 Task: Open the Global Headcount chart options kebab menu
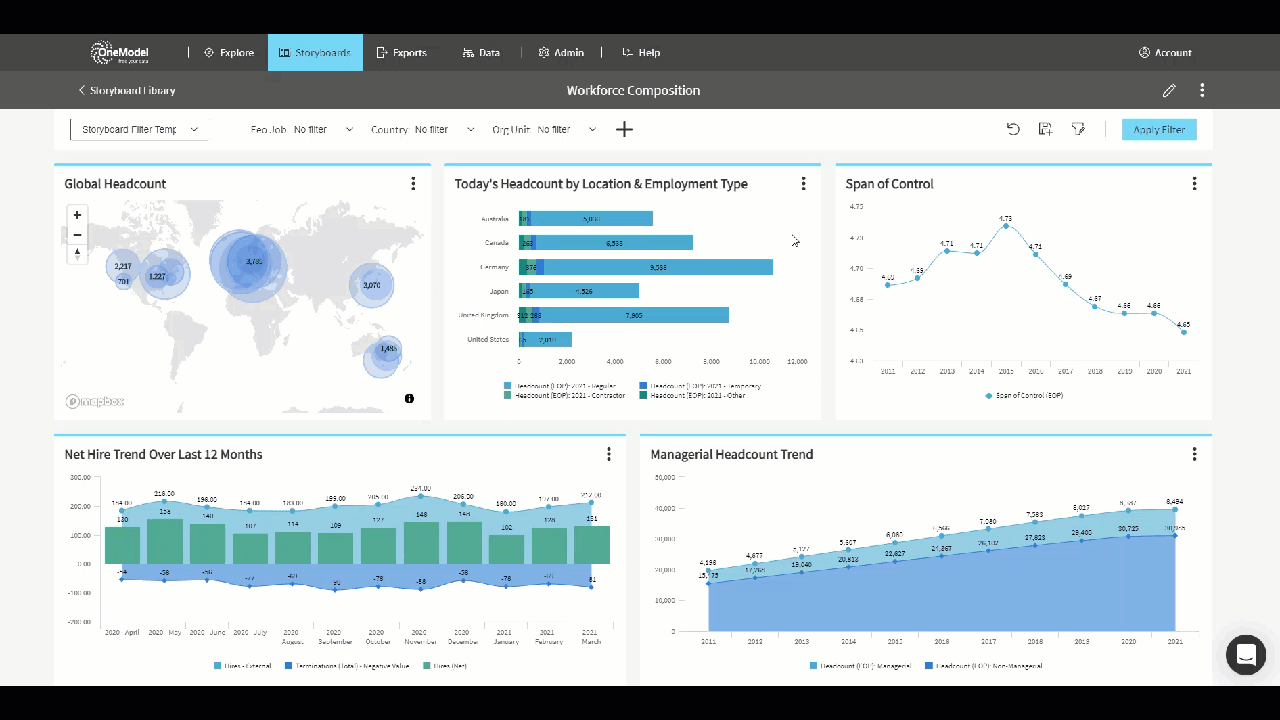[413, 184]
